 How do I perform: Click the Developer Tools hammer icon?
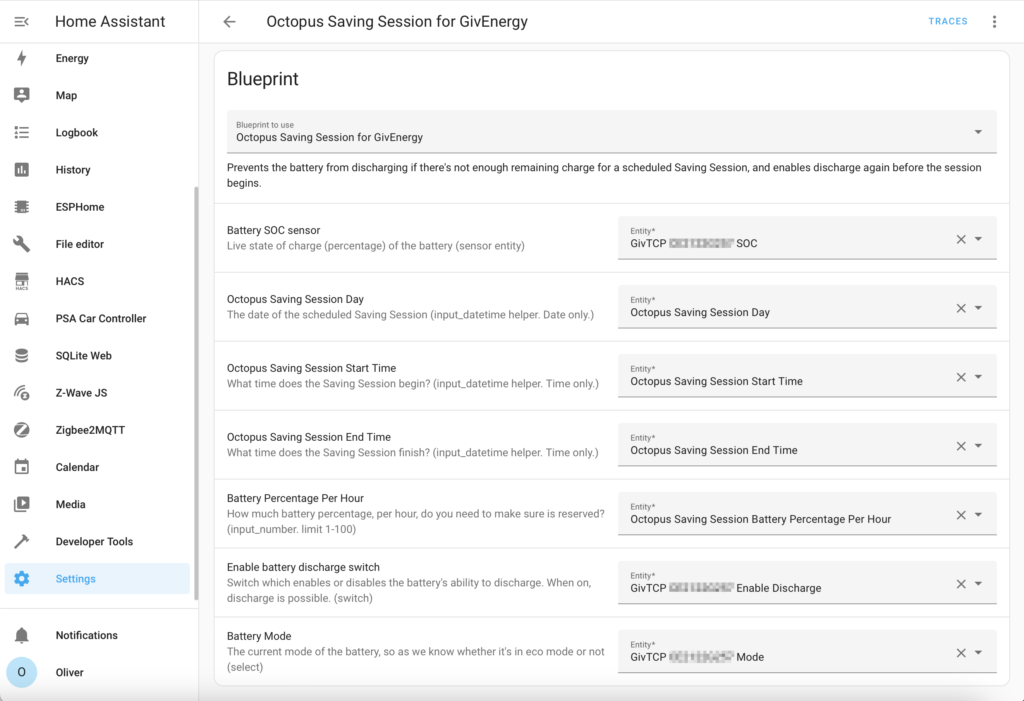click(x=22, y=542)
